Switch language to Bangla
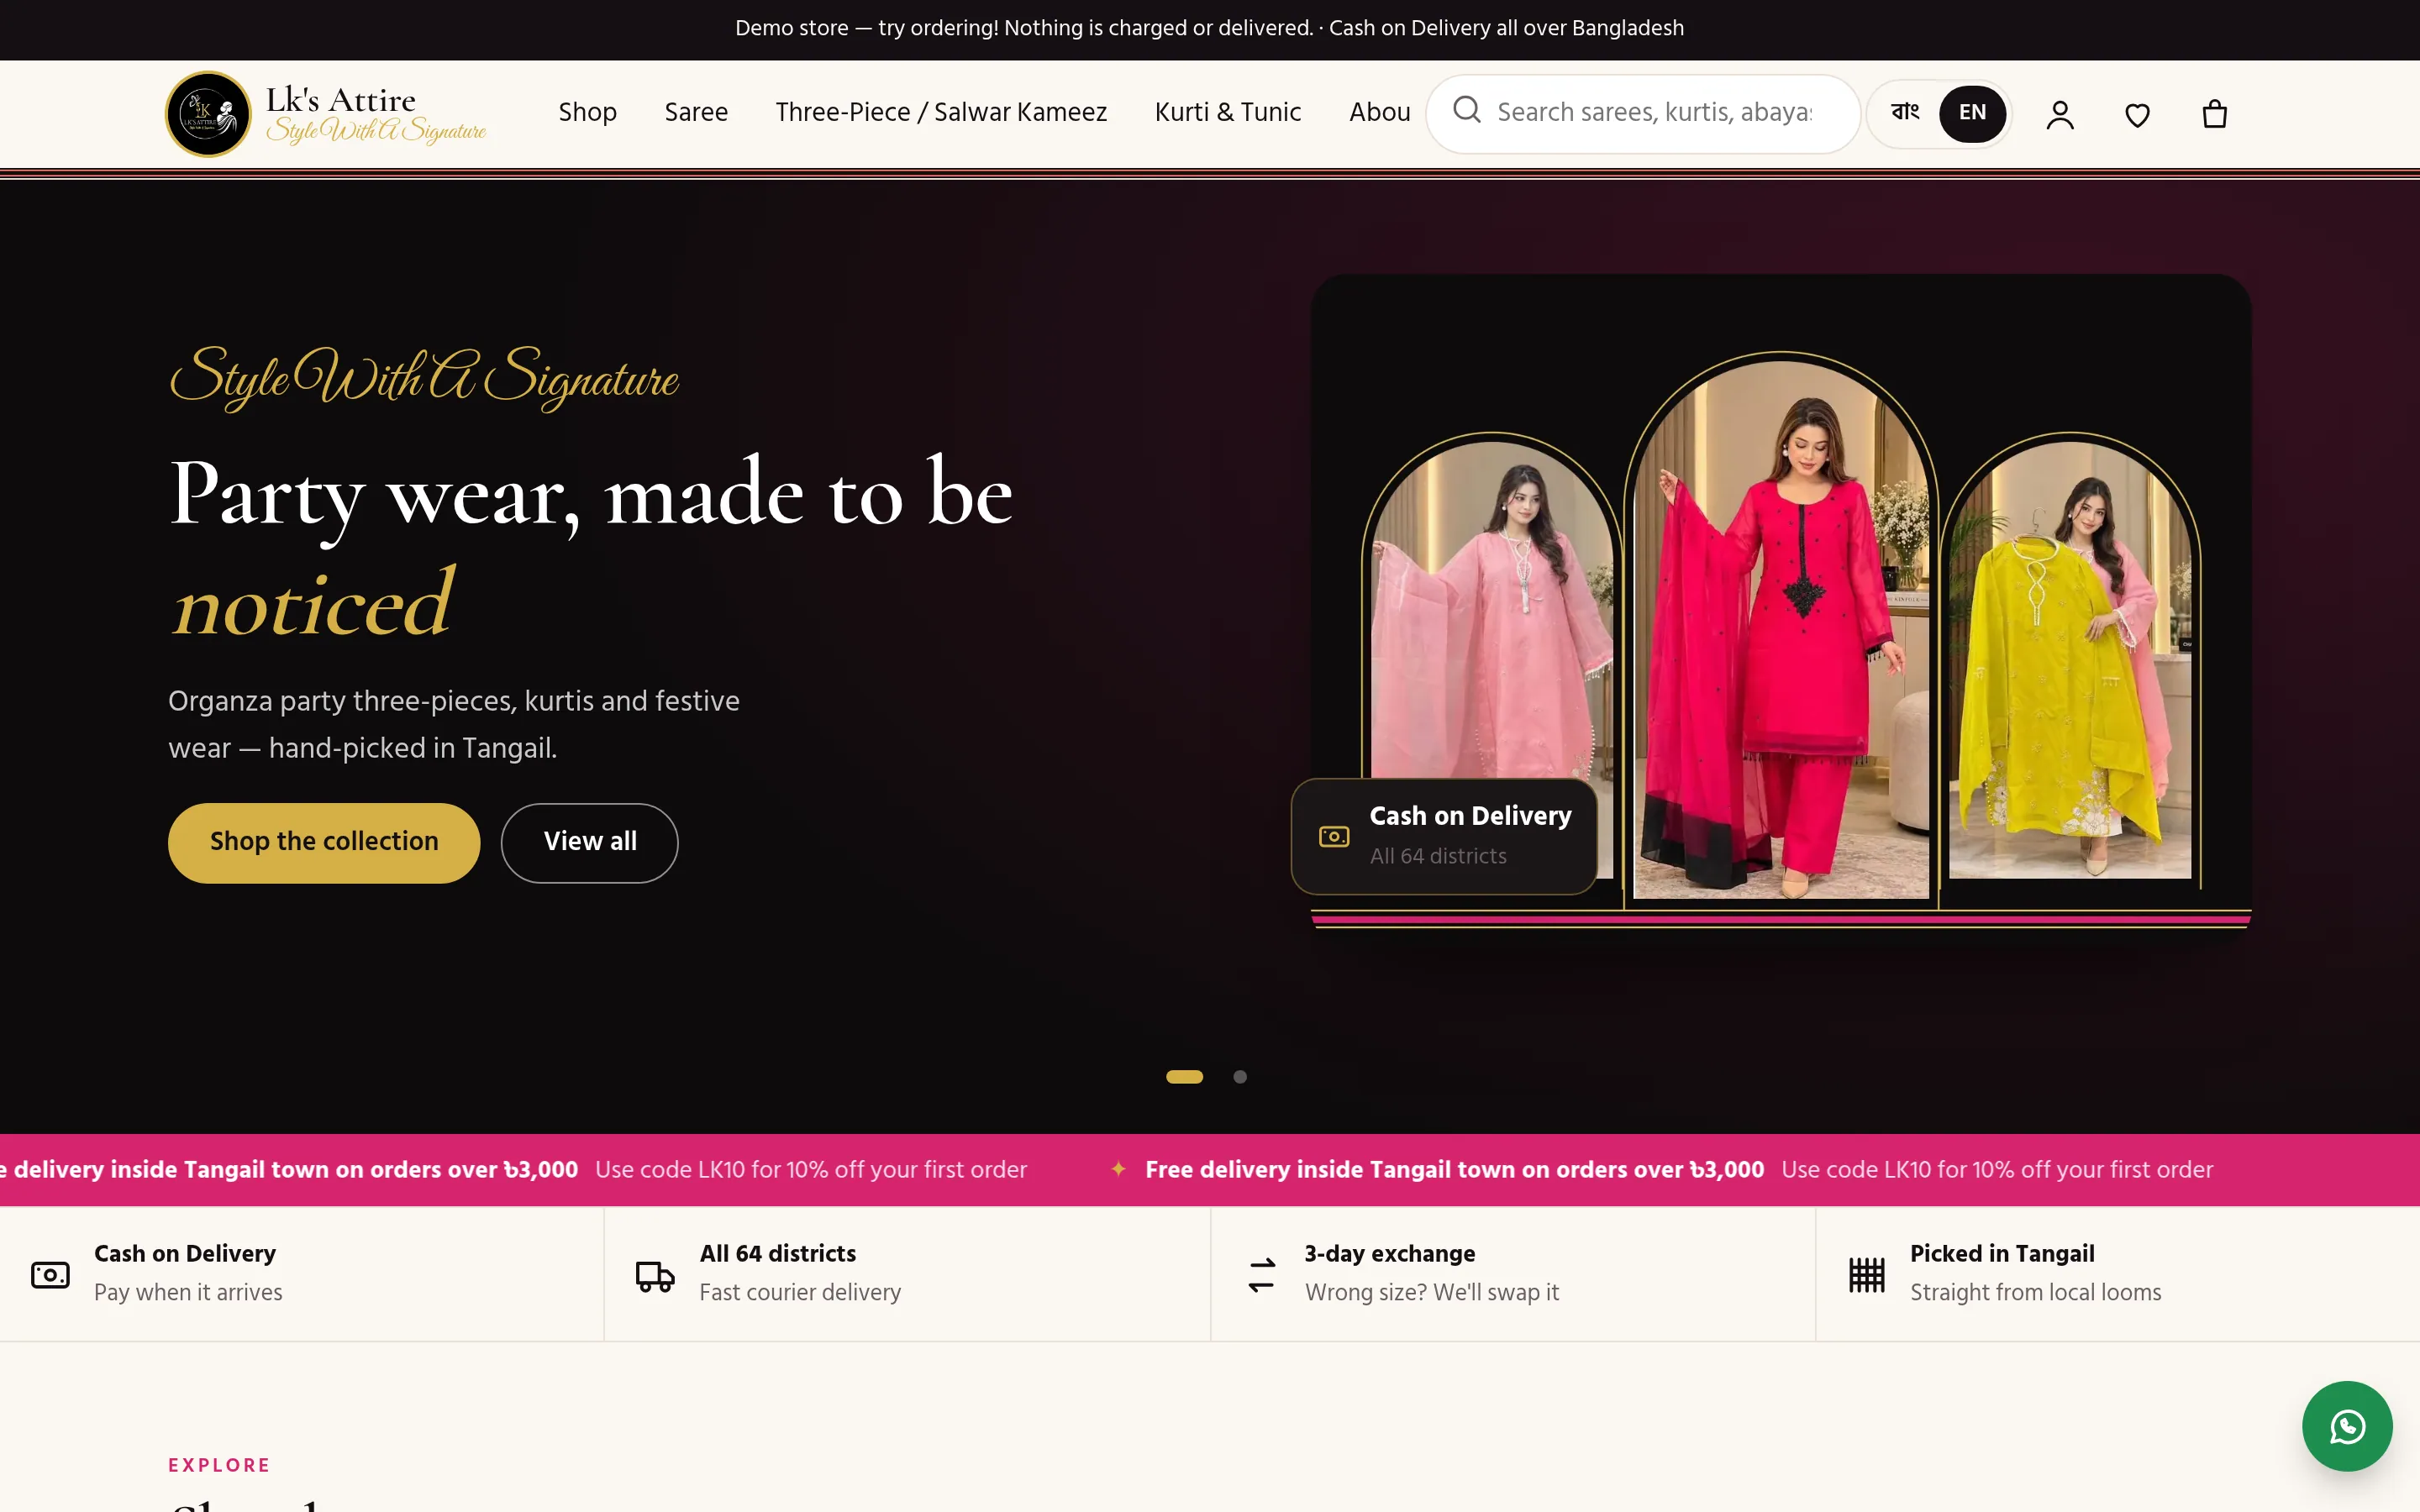This screenshot has height=1512, width=2420. click(x=1905, y=113)
